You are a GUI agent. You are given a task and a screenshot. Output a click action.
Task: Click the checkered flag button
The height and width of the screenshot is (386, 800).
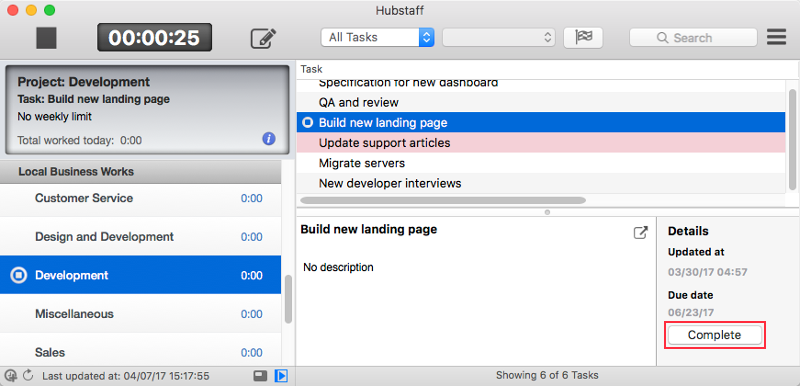(583, 37)
